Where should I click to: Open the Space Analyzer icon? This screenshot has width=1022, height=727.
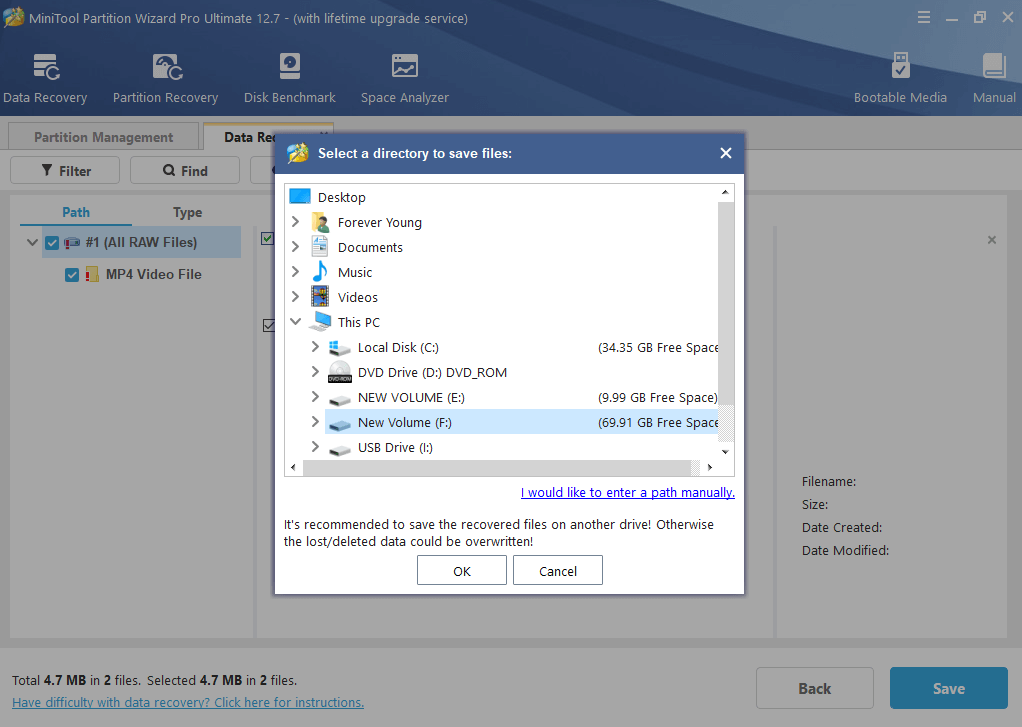405,67
